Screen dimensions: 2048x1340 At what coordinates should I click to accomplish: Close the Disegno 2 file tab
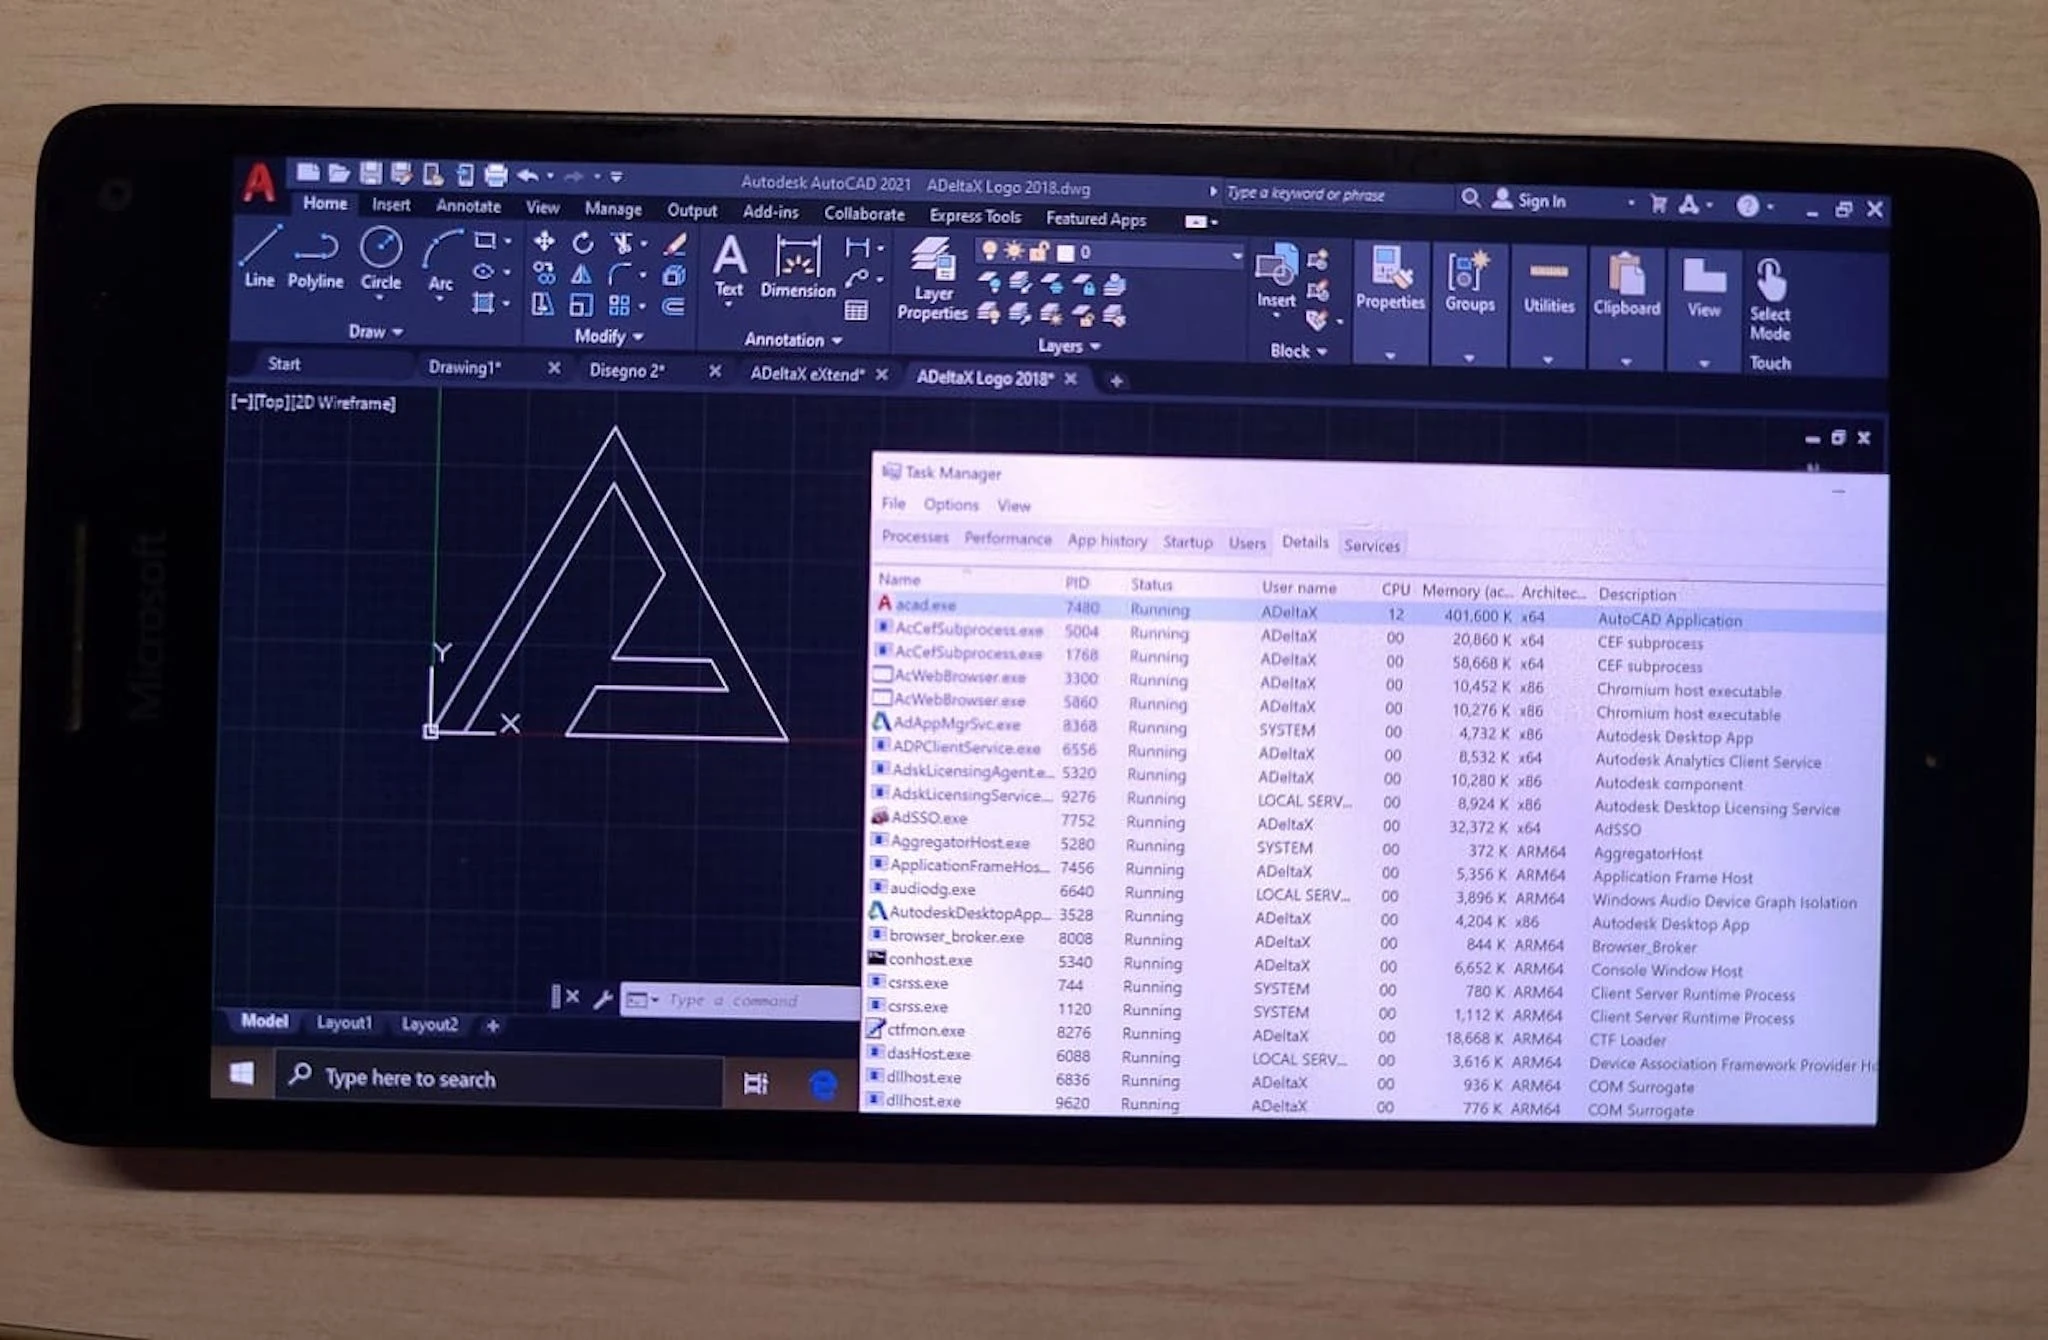(715, 371)
